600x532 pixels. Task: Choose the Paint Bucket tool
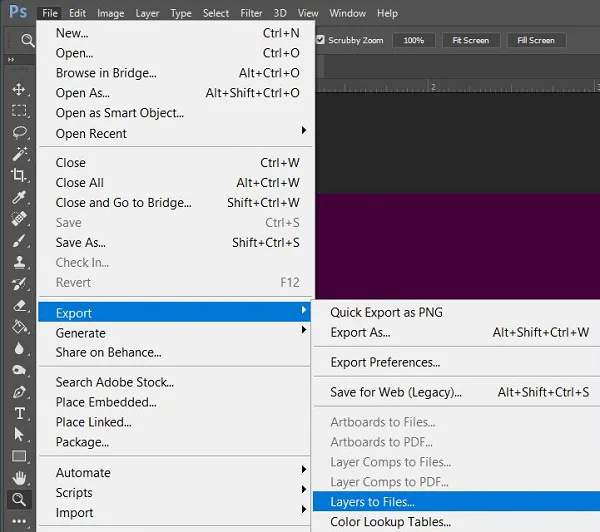point(19,327)
